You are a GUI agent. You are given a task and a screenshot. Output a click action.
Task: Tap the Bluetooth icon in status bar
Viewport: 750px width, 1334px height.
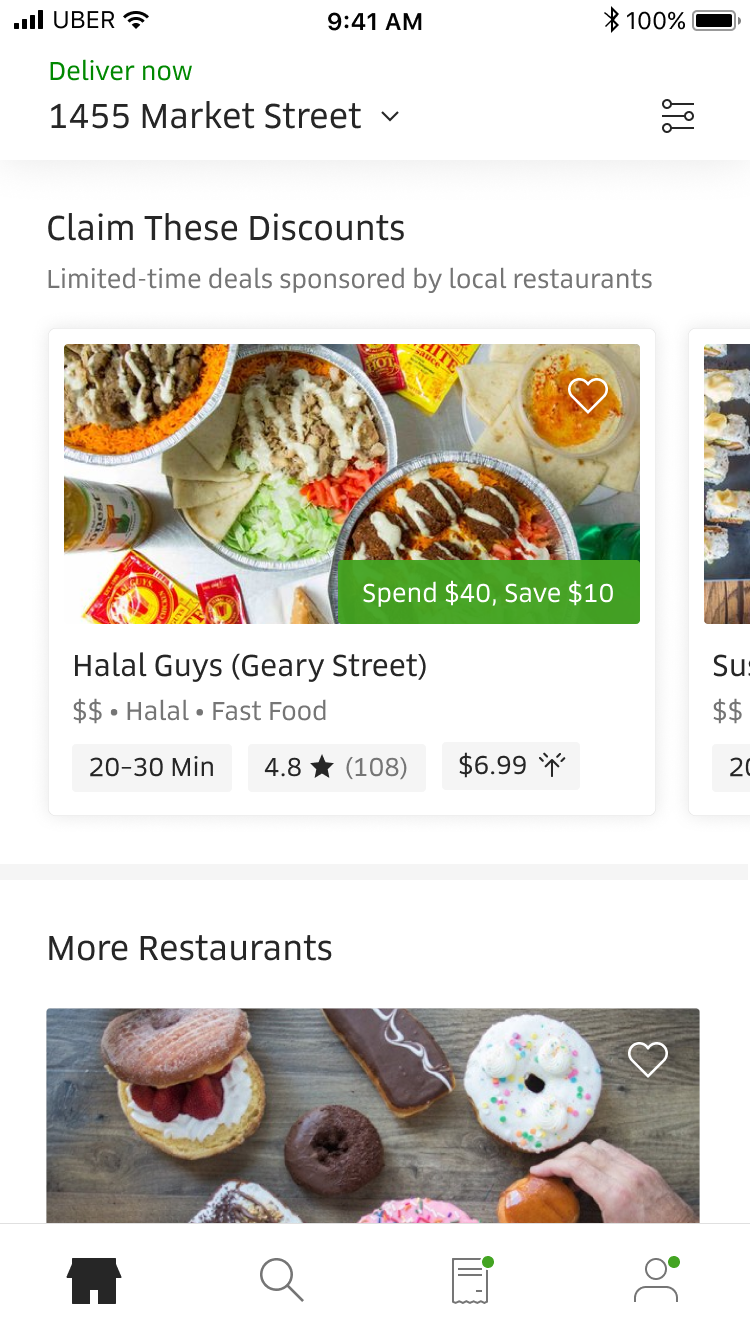click(611, 20)
